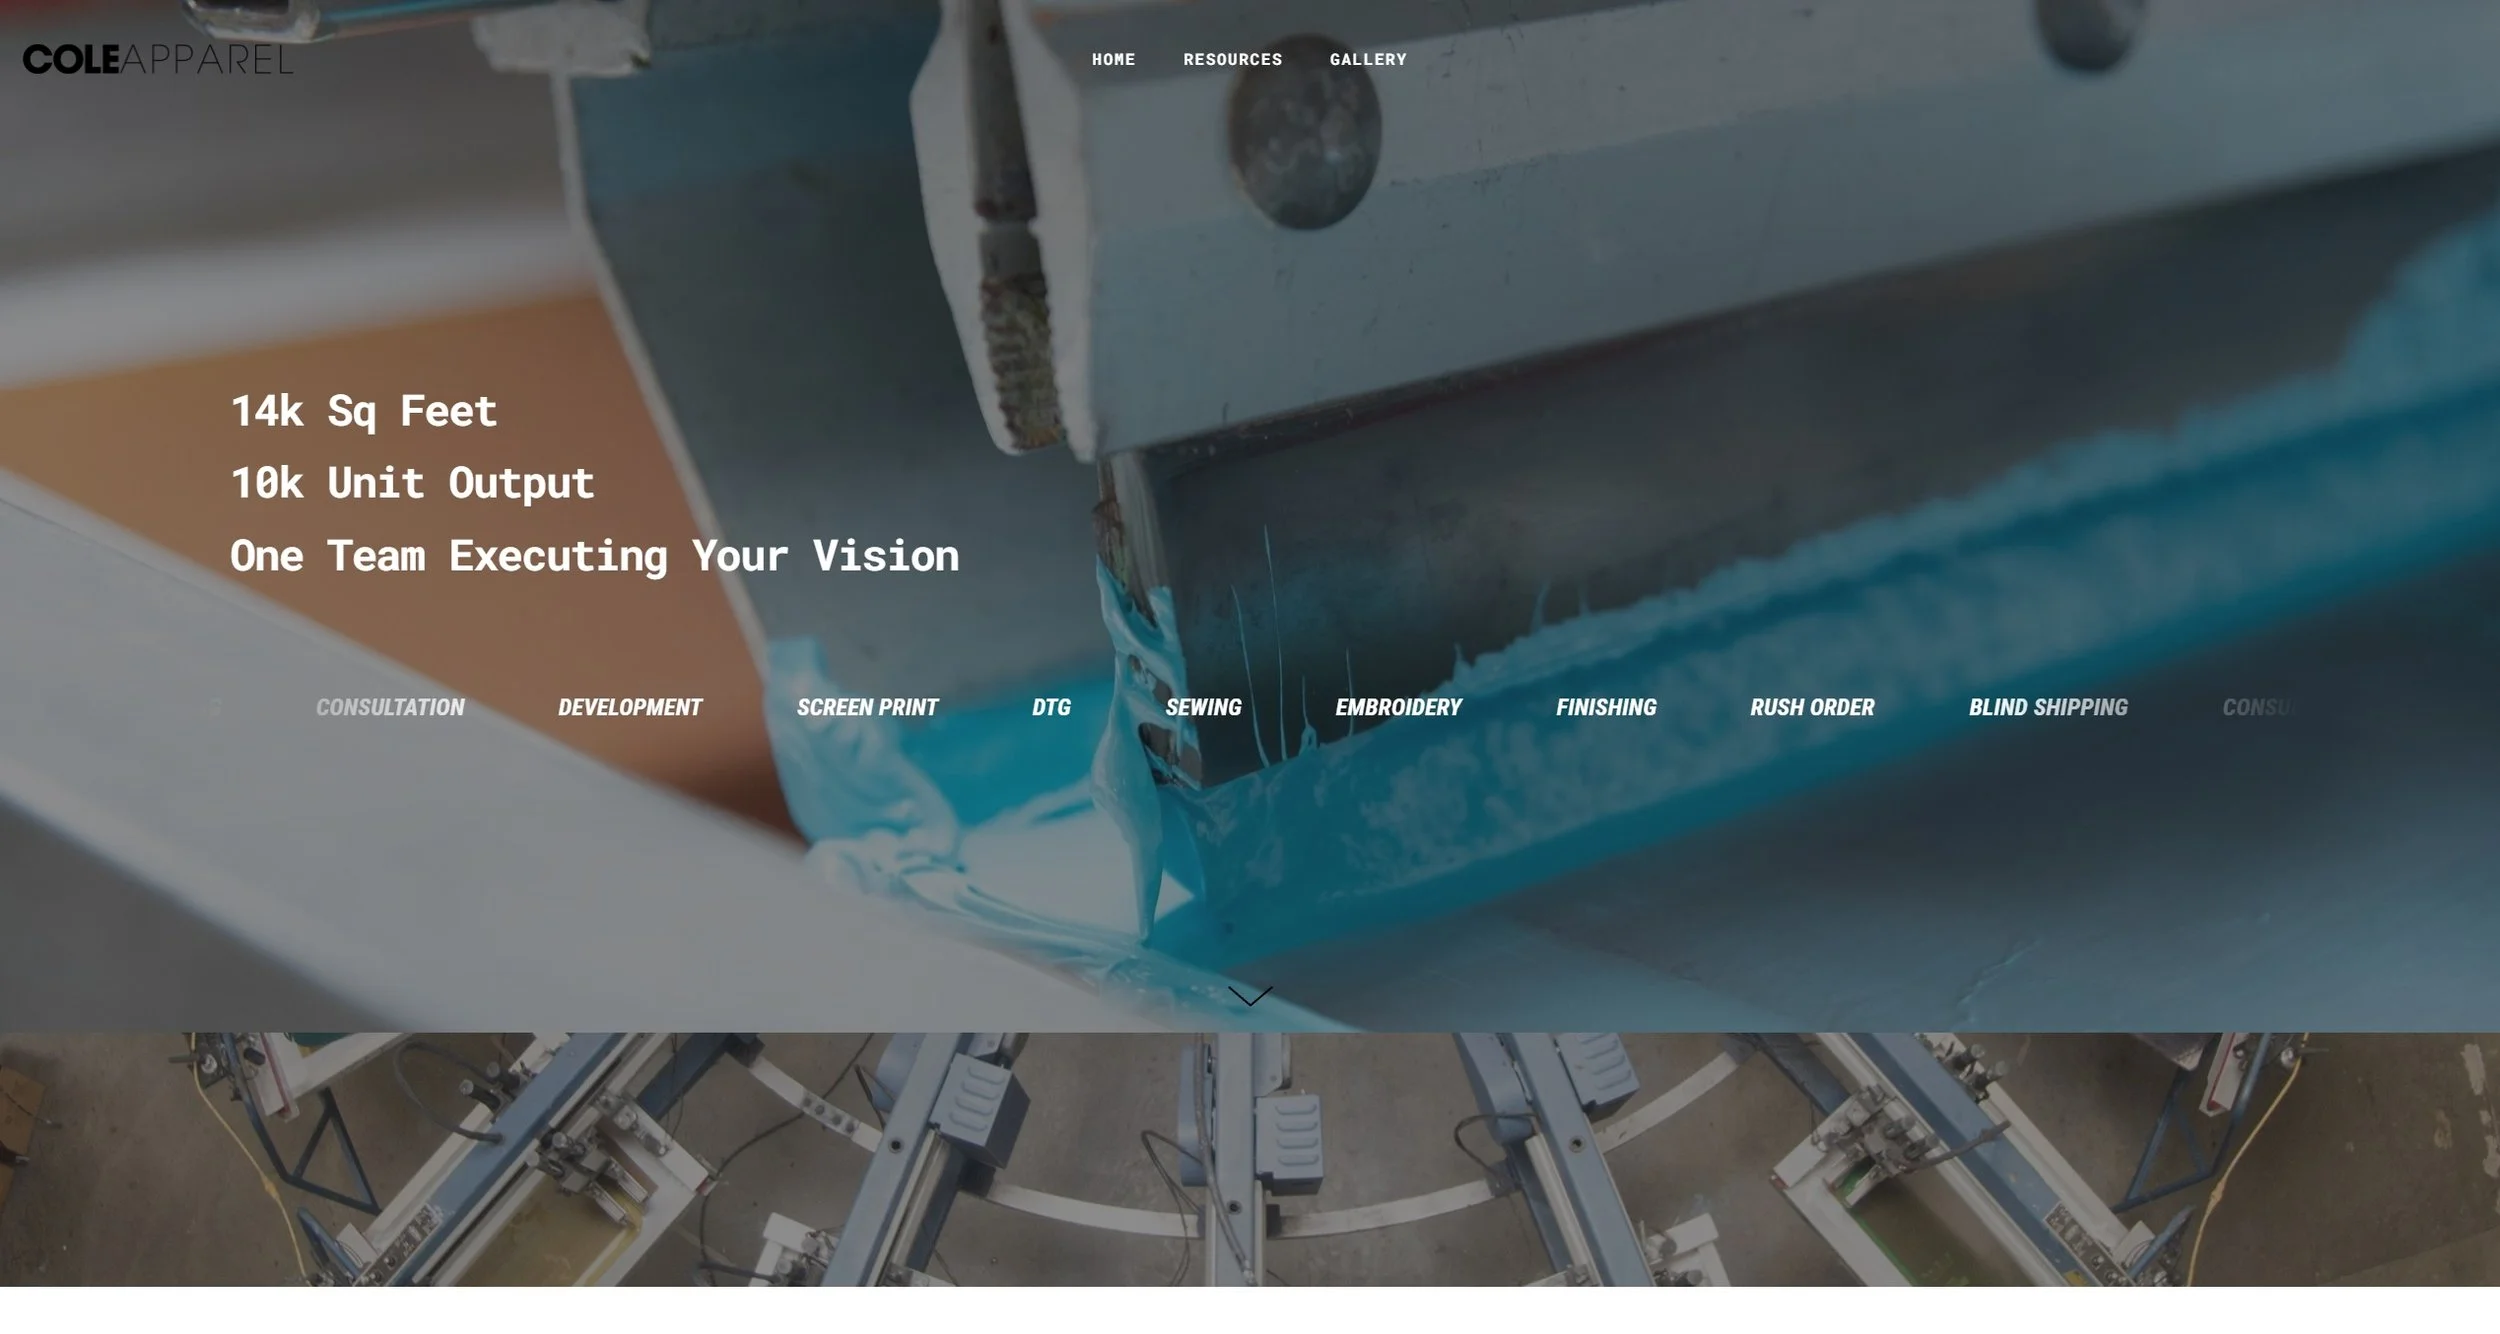Select the Development service link
The height and width of the screenshot is (1334, 2500).
(629, 708)
